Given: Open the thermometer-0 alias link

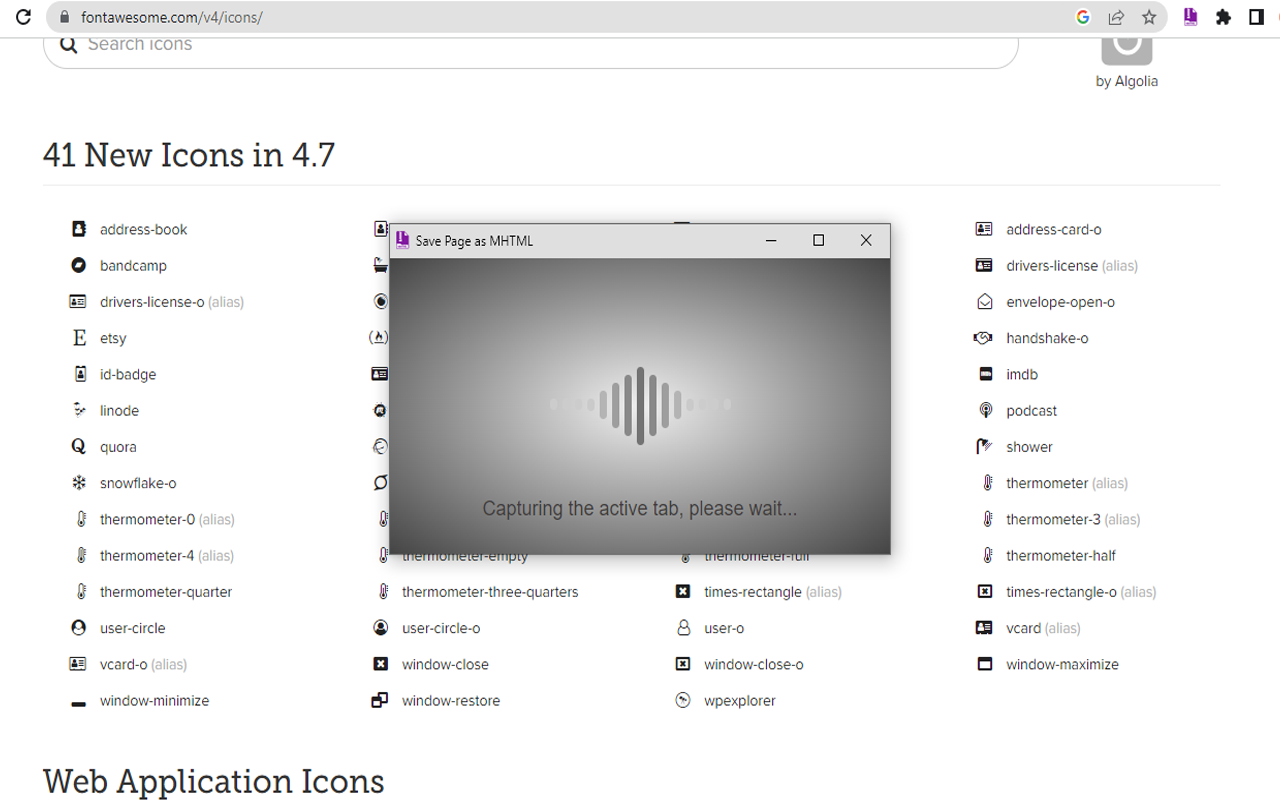Looking at the screenshot, I should pyautogui.click(x=167, y=519).
